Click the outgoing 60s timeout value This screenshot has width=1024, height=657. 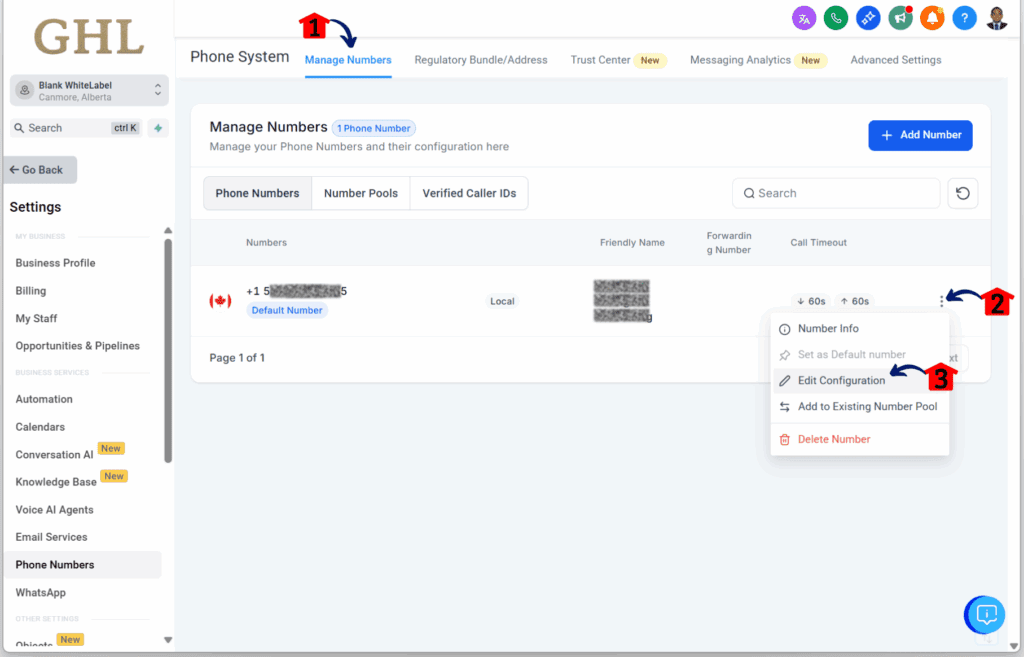[x=854, y=301]
